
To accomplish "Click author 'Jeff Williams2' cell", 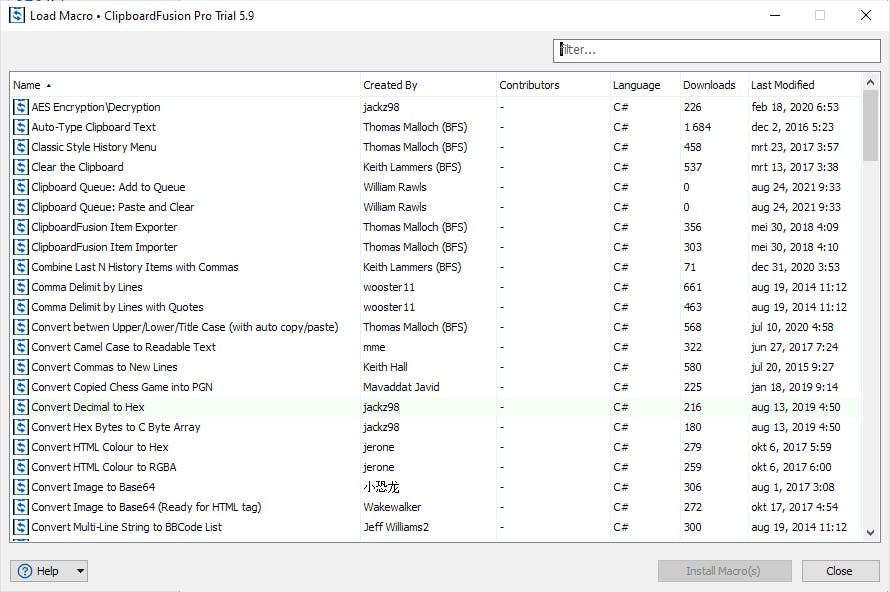I will tap(396, 527).
